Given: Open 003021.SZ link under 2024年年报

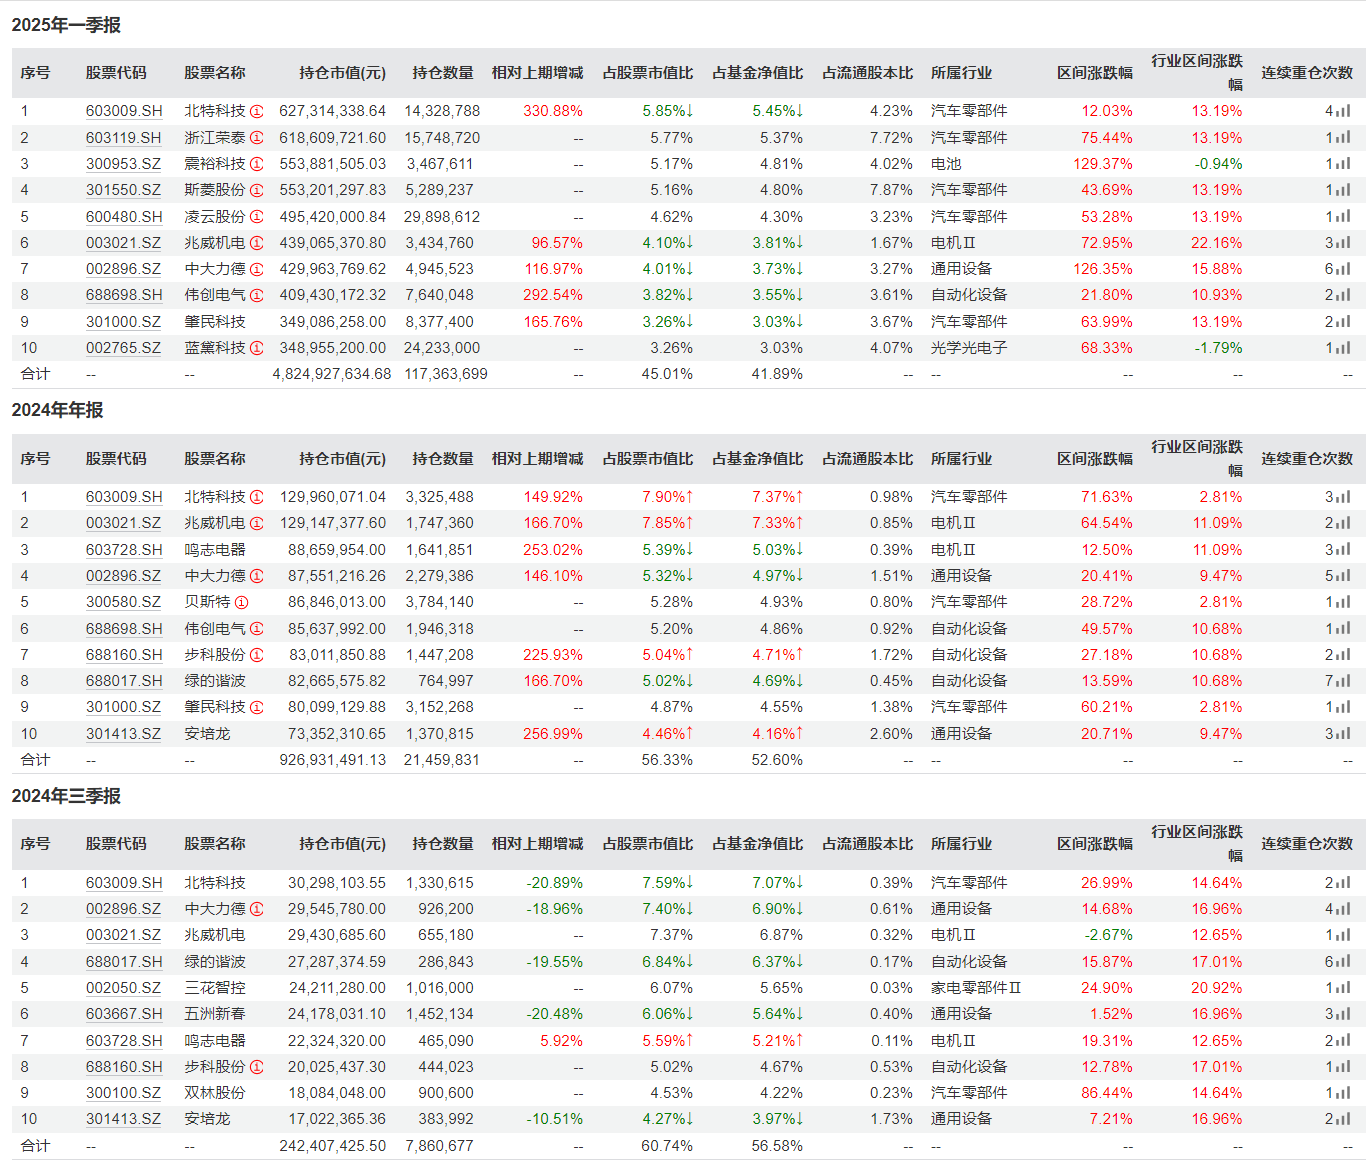Looking at the screenshot, I should (123, 523).
